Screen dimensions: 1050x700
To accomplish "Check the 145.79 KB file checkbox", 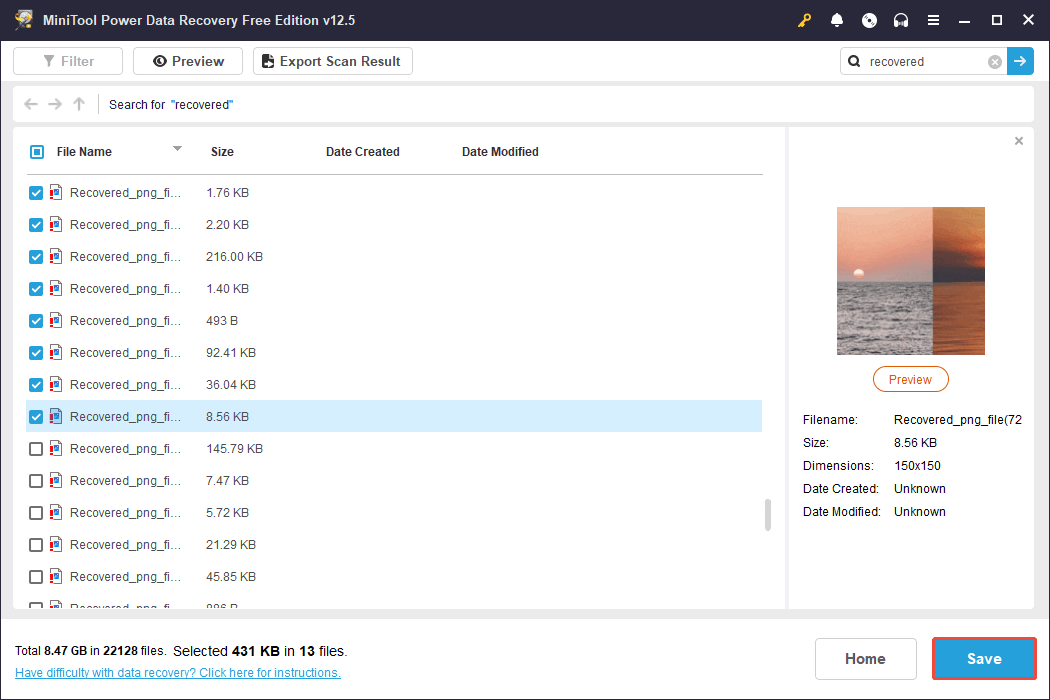I will click(36, 449).
